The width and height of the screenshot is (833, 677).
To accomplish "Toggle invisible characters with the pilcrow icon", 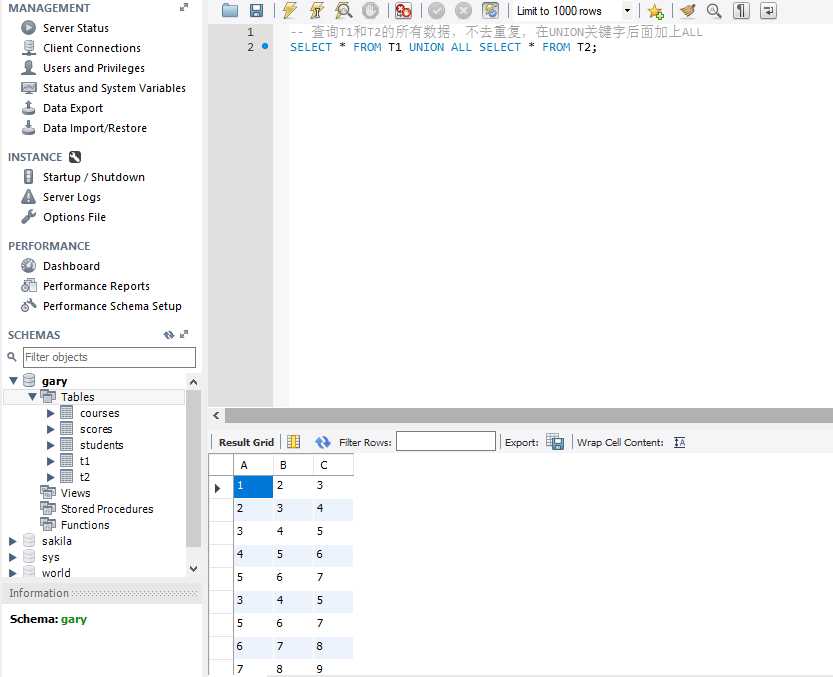I will (x=741, y=11).
